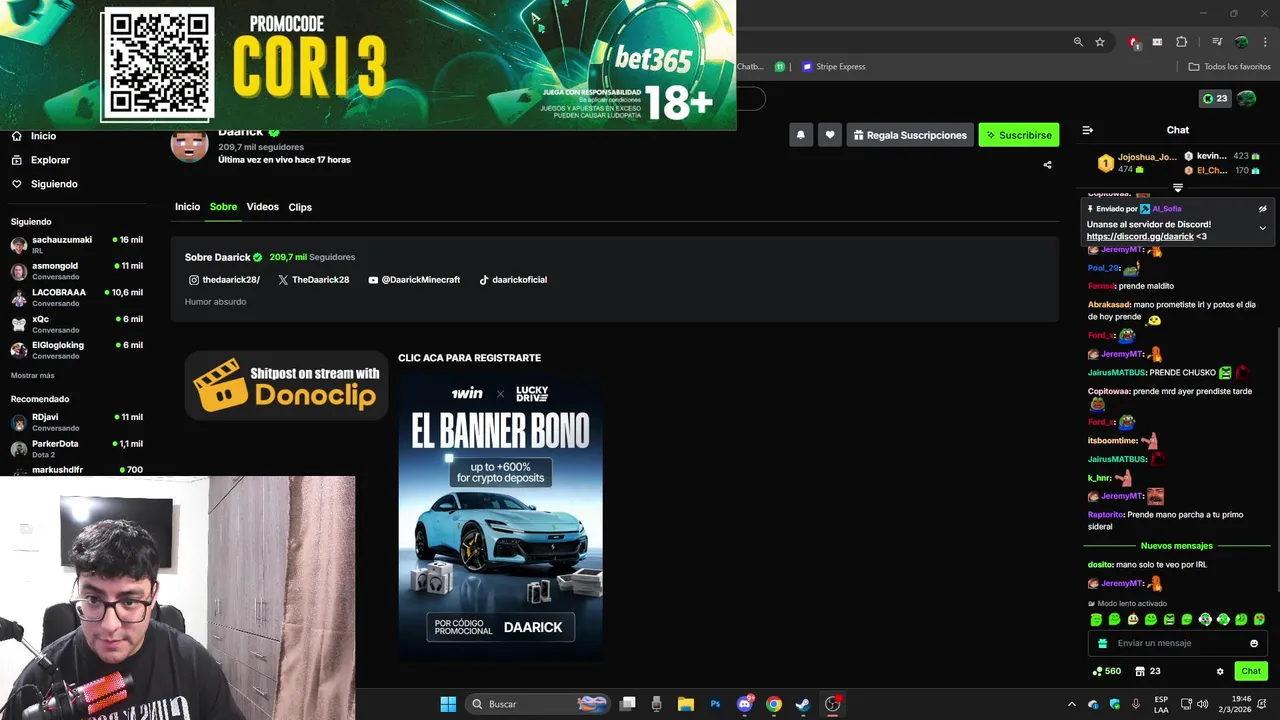1280x720 pixels.
Task: Click the Regala Suscripciones button
Action: point(910,135)
